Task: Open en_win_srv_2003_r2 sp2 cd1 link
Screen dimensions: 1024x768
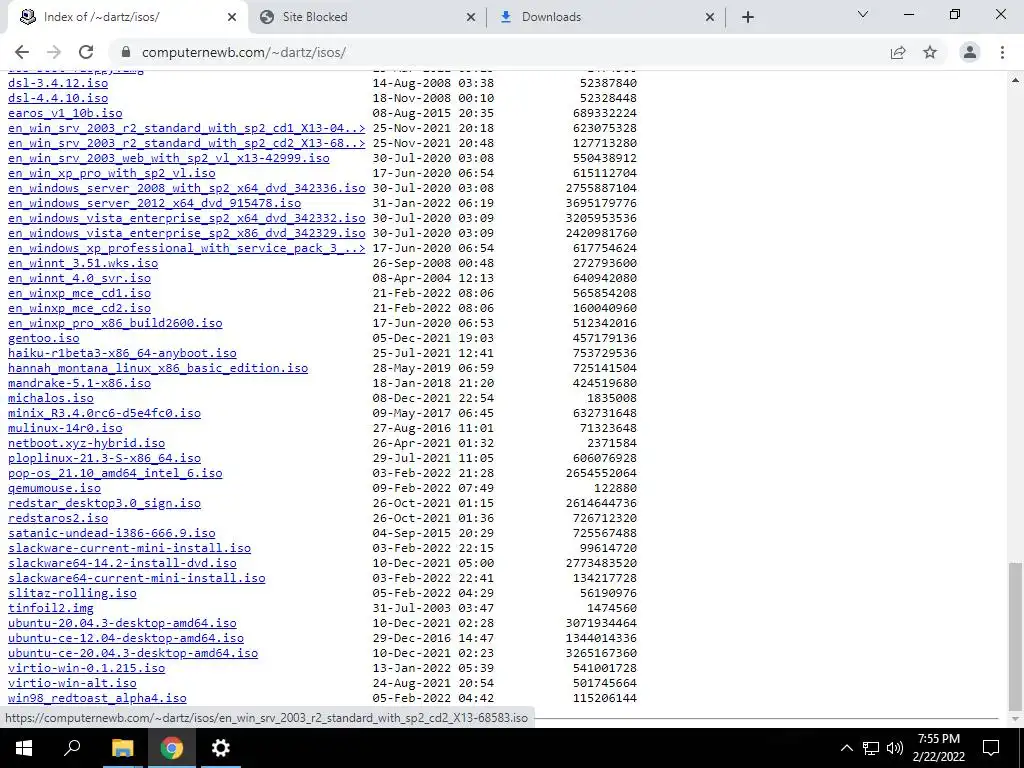Action: 187,128
